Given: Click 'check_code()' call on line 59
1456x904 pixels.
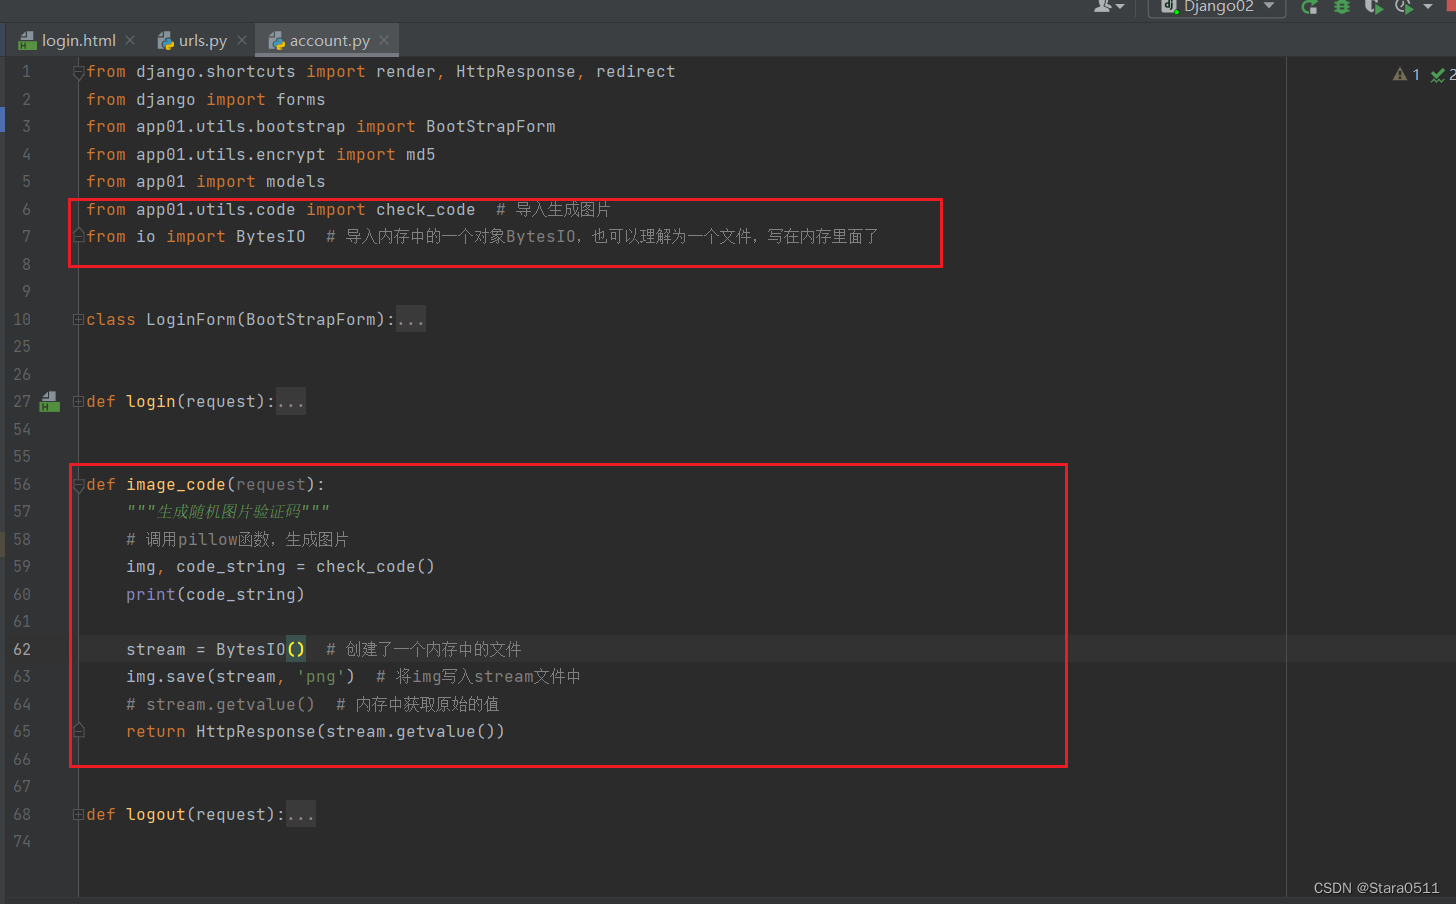Looking at the screenshot, I should pyautogui.click(x=375, y=567).
